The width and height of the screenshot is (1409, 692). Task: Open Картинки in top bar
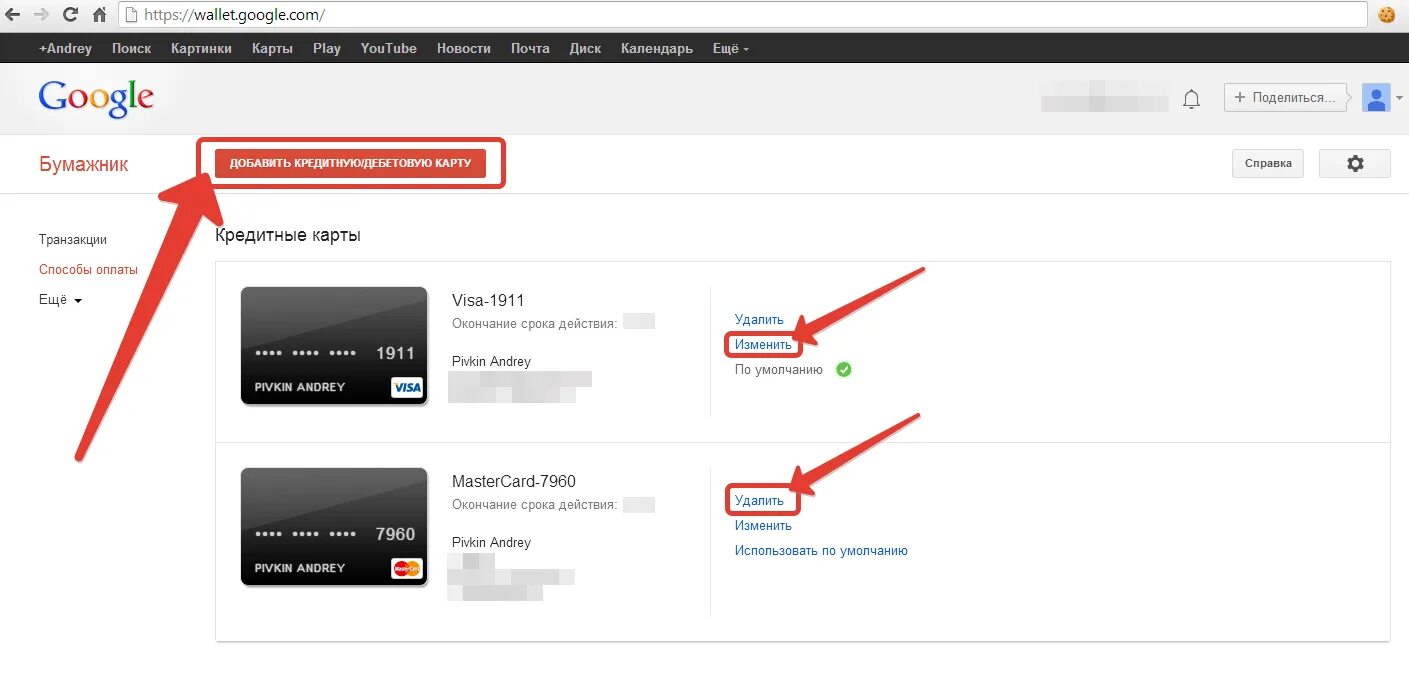201,48
